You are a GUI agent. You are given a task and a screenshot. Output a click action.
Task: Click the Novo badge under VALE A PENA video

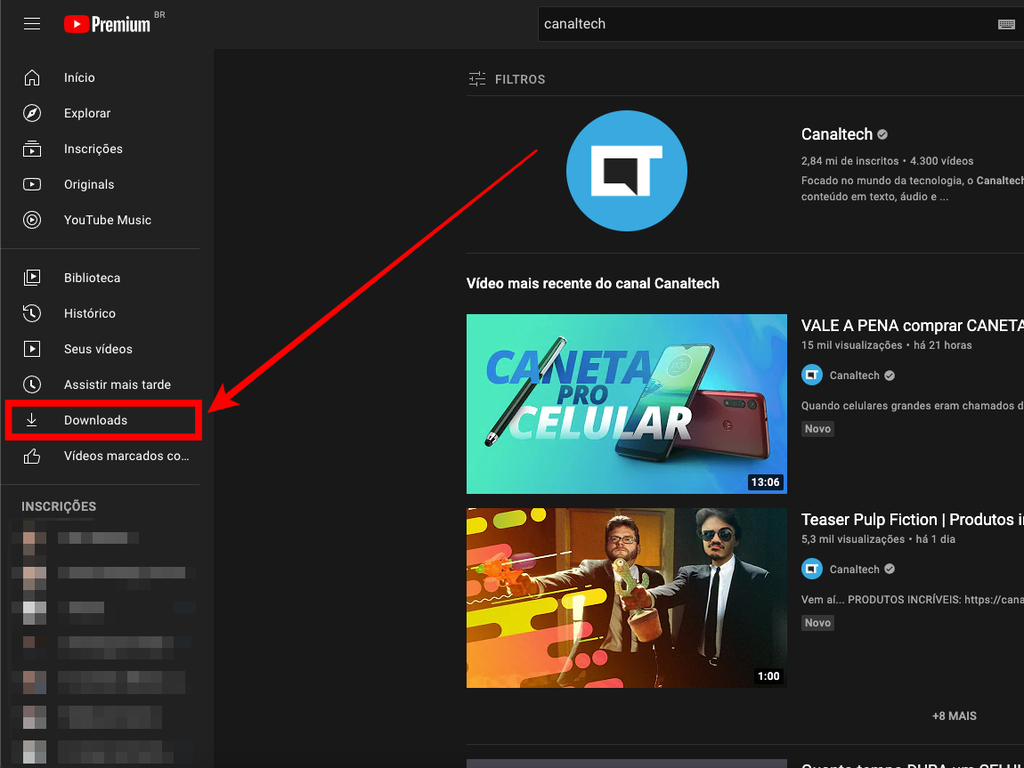coord(818,428)
